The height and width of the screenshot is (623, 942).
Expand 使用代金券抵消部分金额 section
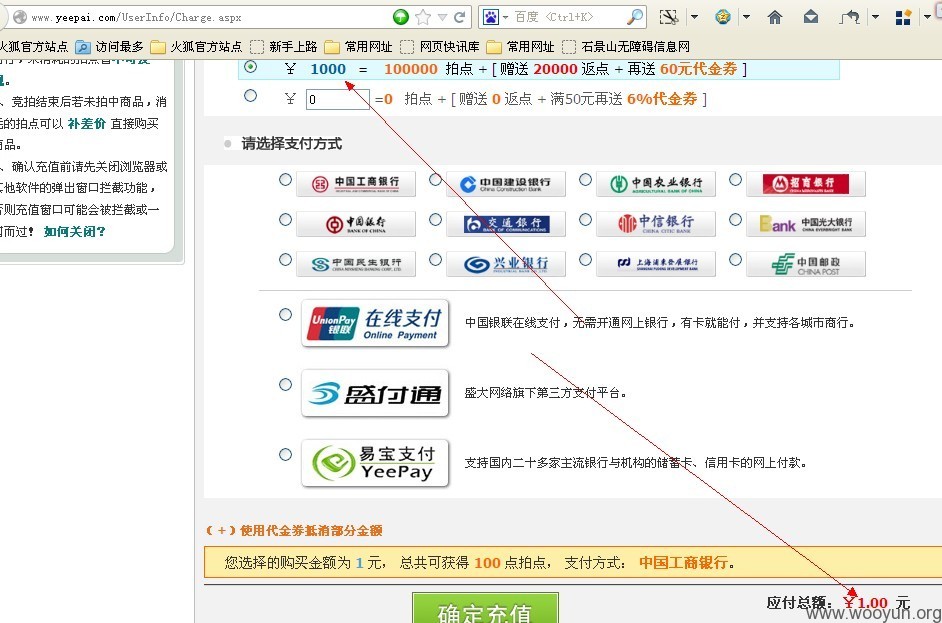point(294,530)
